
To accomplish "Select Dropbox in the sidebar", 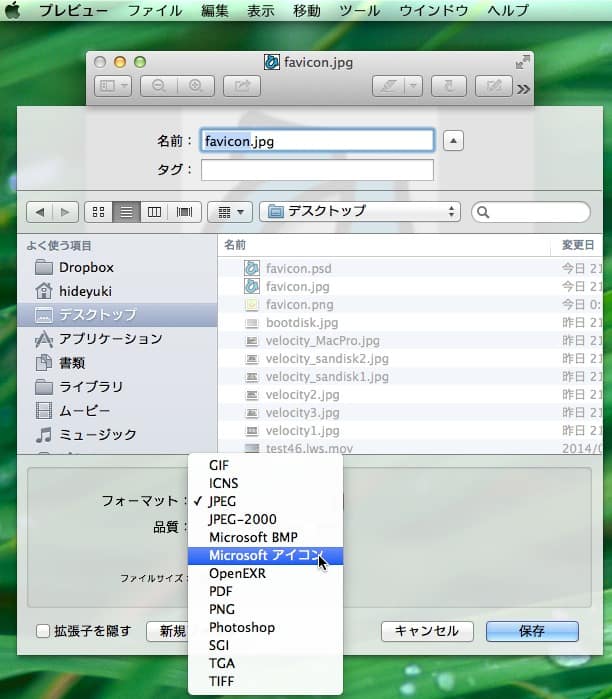I will [86, 267].
